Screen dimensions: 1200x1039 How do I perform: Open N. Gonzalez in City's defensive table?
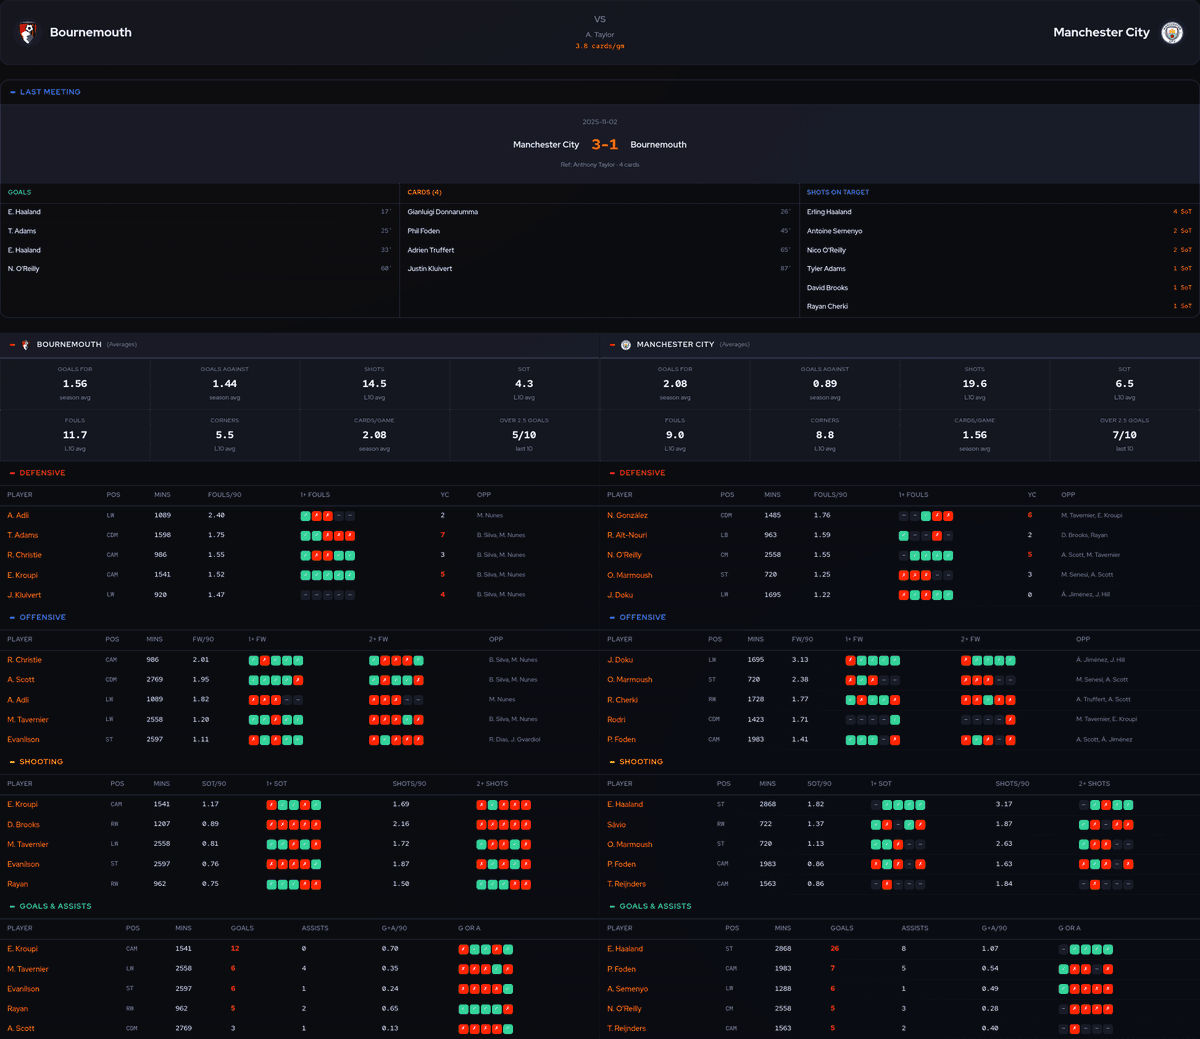click(x=627, y=515)
